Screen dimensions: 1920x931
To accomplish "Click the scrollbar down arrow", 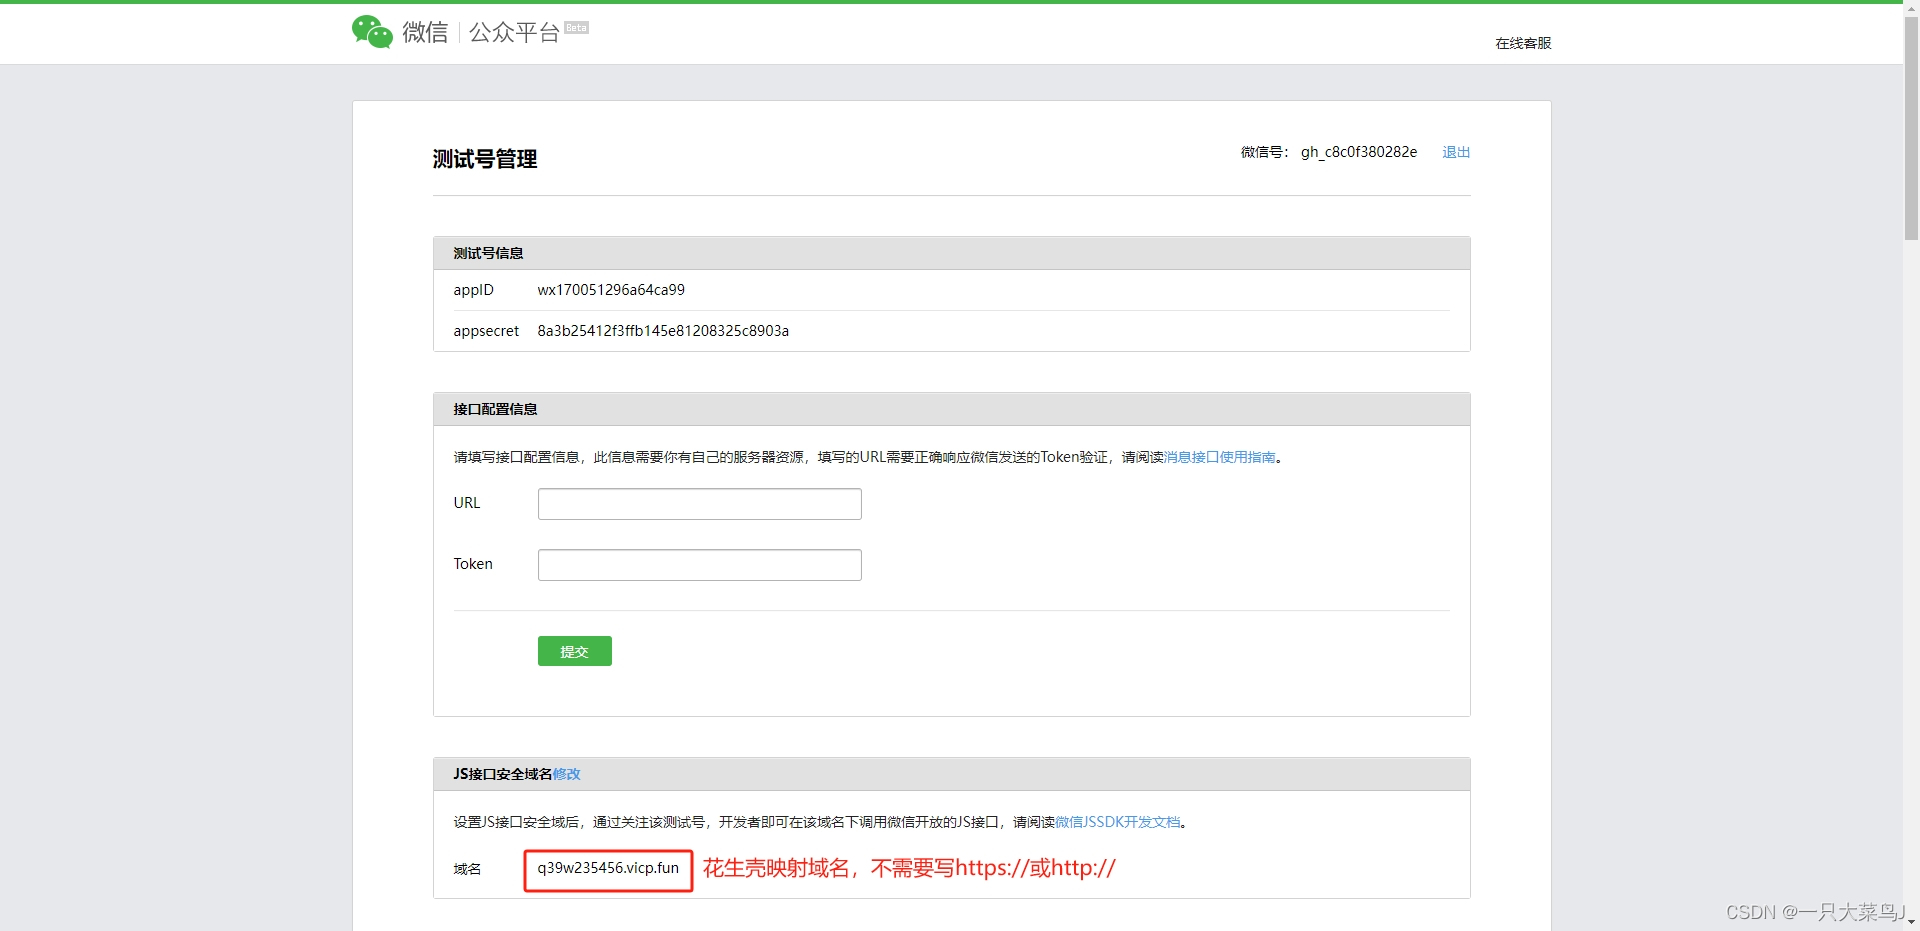I will [1911, 923].
